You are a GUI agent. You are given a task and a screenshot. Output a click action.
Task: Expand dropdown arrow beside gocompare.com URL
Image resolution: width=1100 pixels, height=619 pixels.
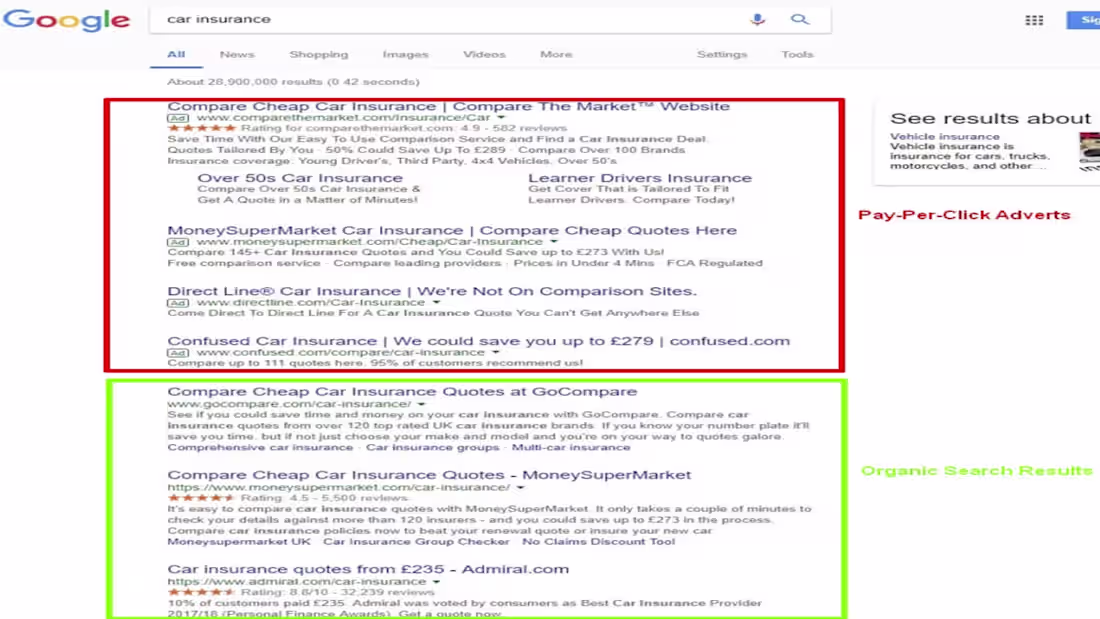421,404
